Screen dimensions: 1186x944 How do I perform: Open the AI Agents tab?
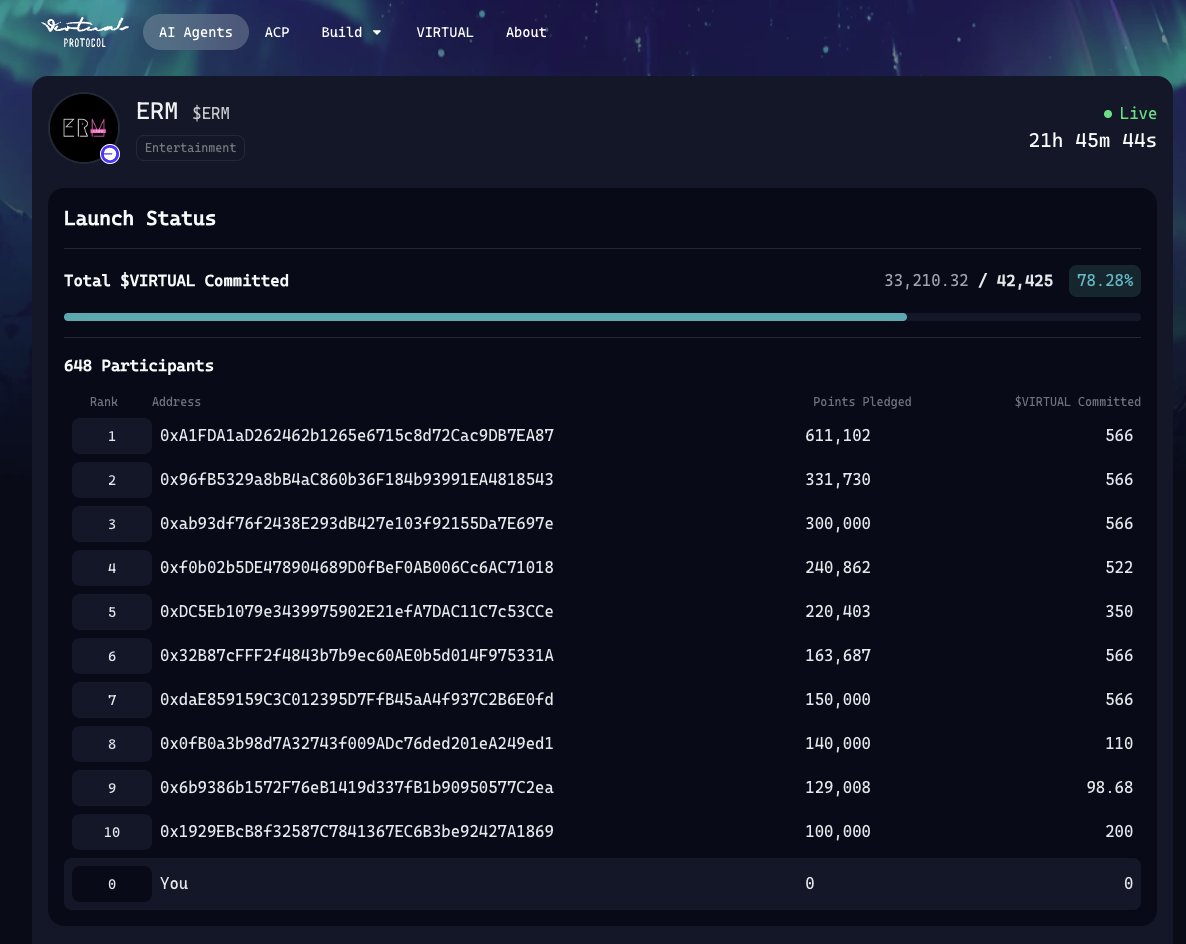coord(196,33)
